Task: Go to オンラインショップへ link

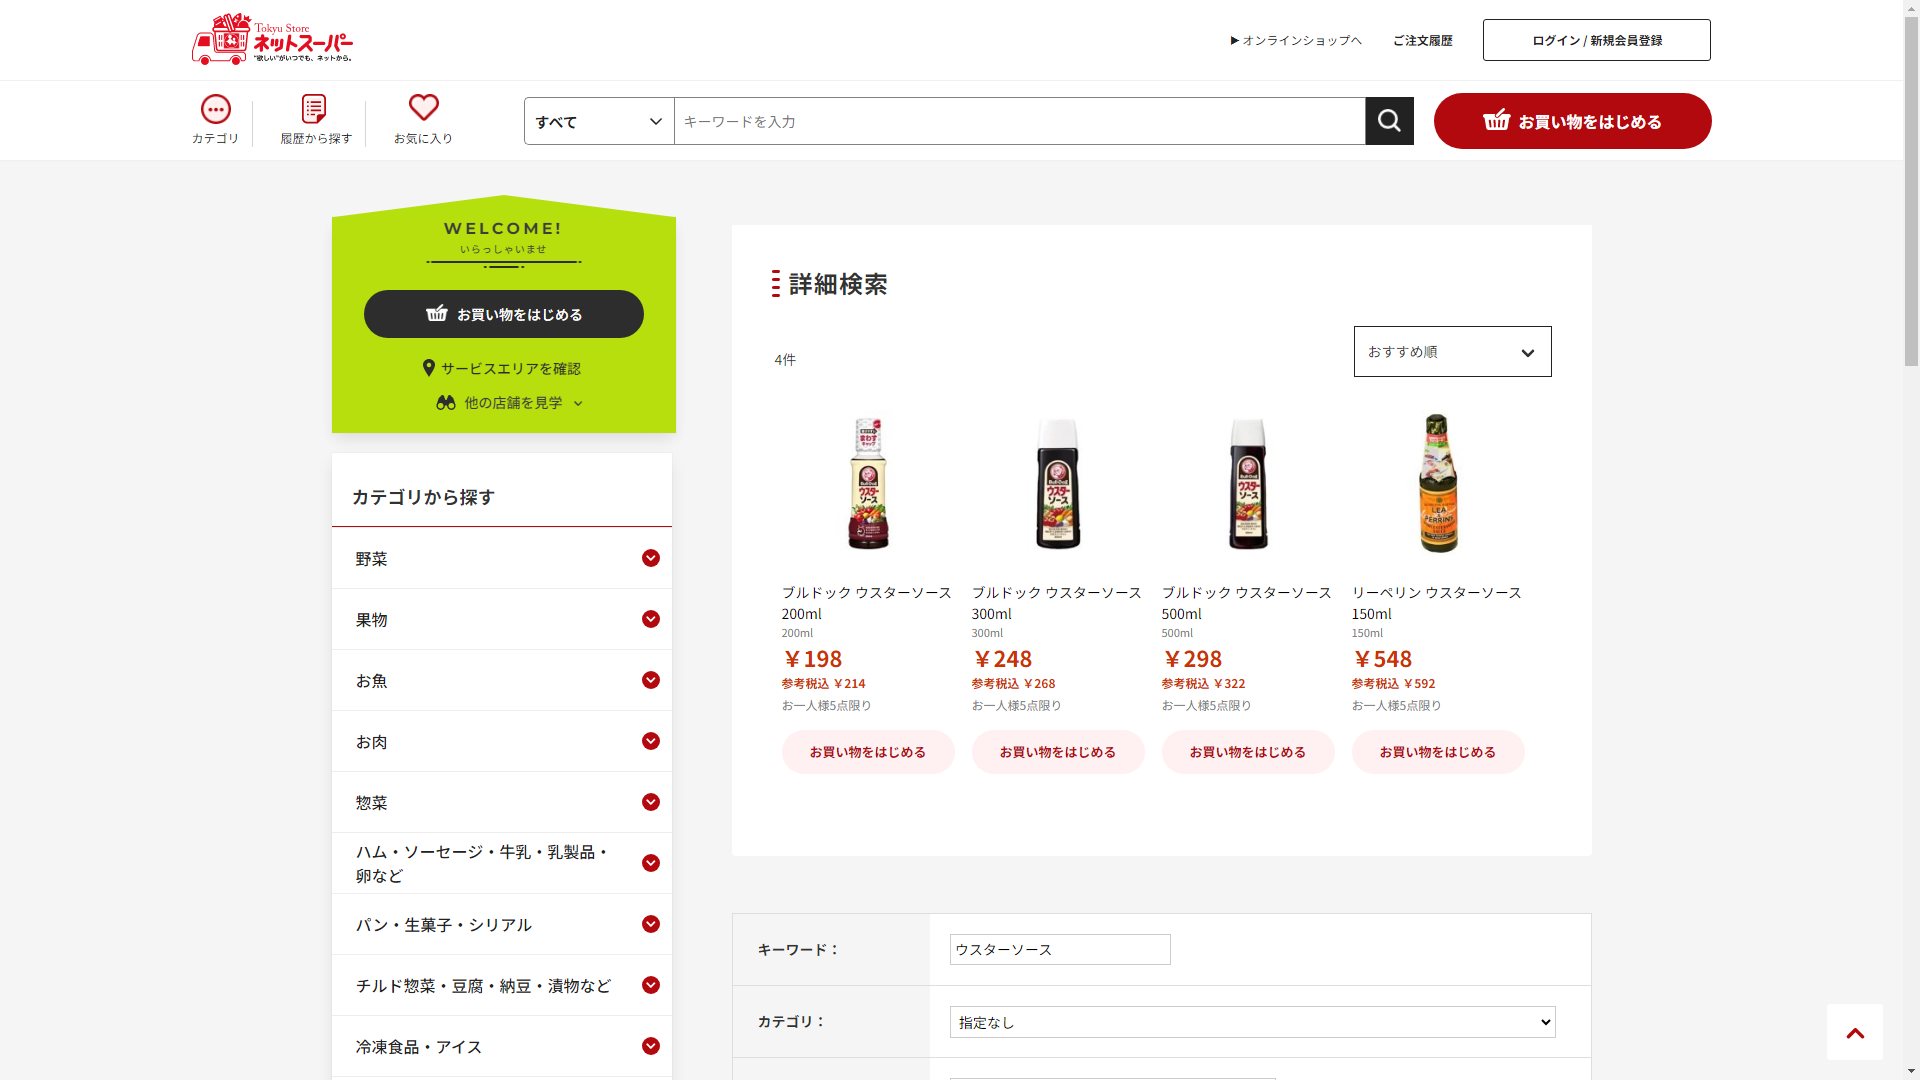Action: [1296, 40]
